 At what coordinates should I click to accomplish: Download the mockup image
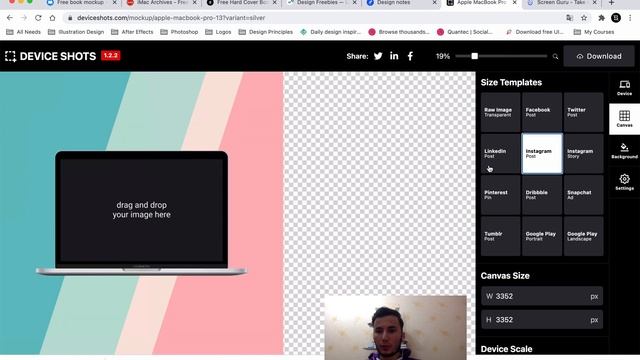(599, 56)
